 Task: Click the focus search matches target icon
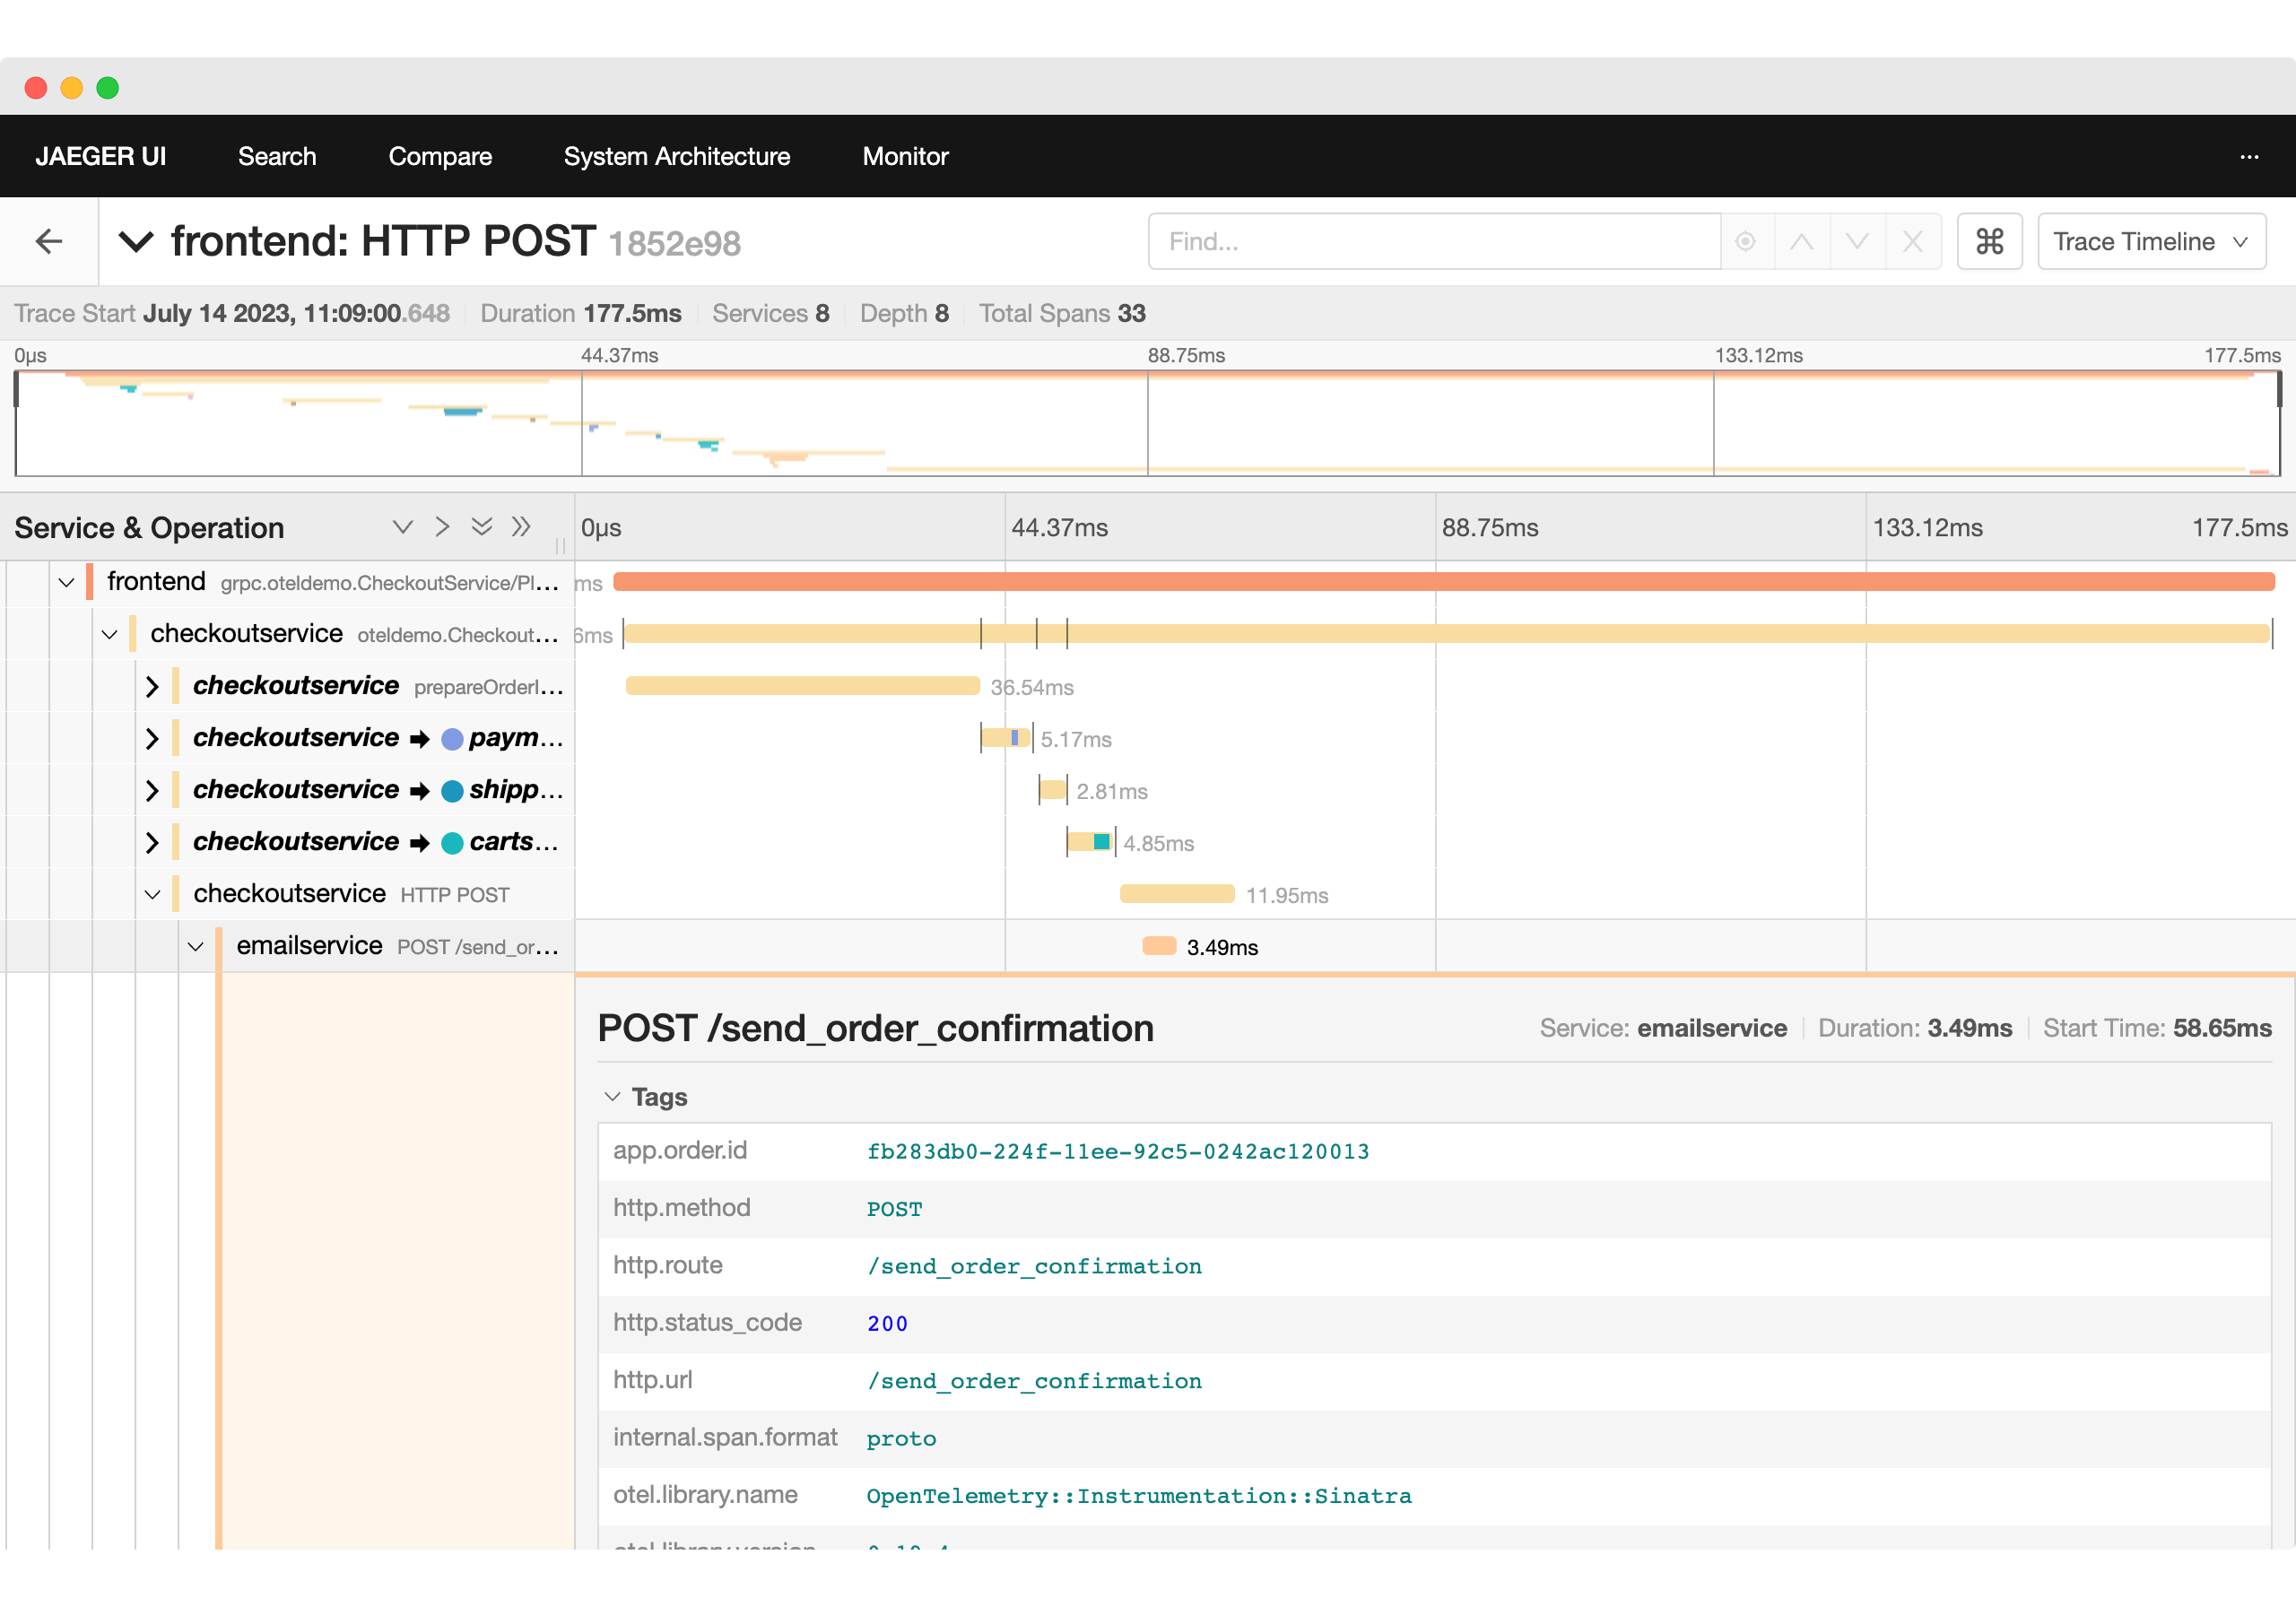point(1745,241)
